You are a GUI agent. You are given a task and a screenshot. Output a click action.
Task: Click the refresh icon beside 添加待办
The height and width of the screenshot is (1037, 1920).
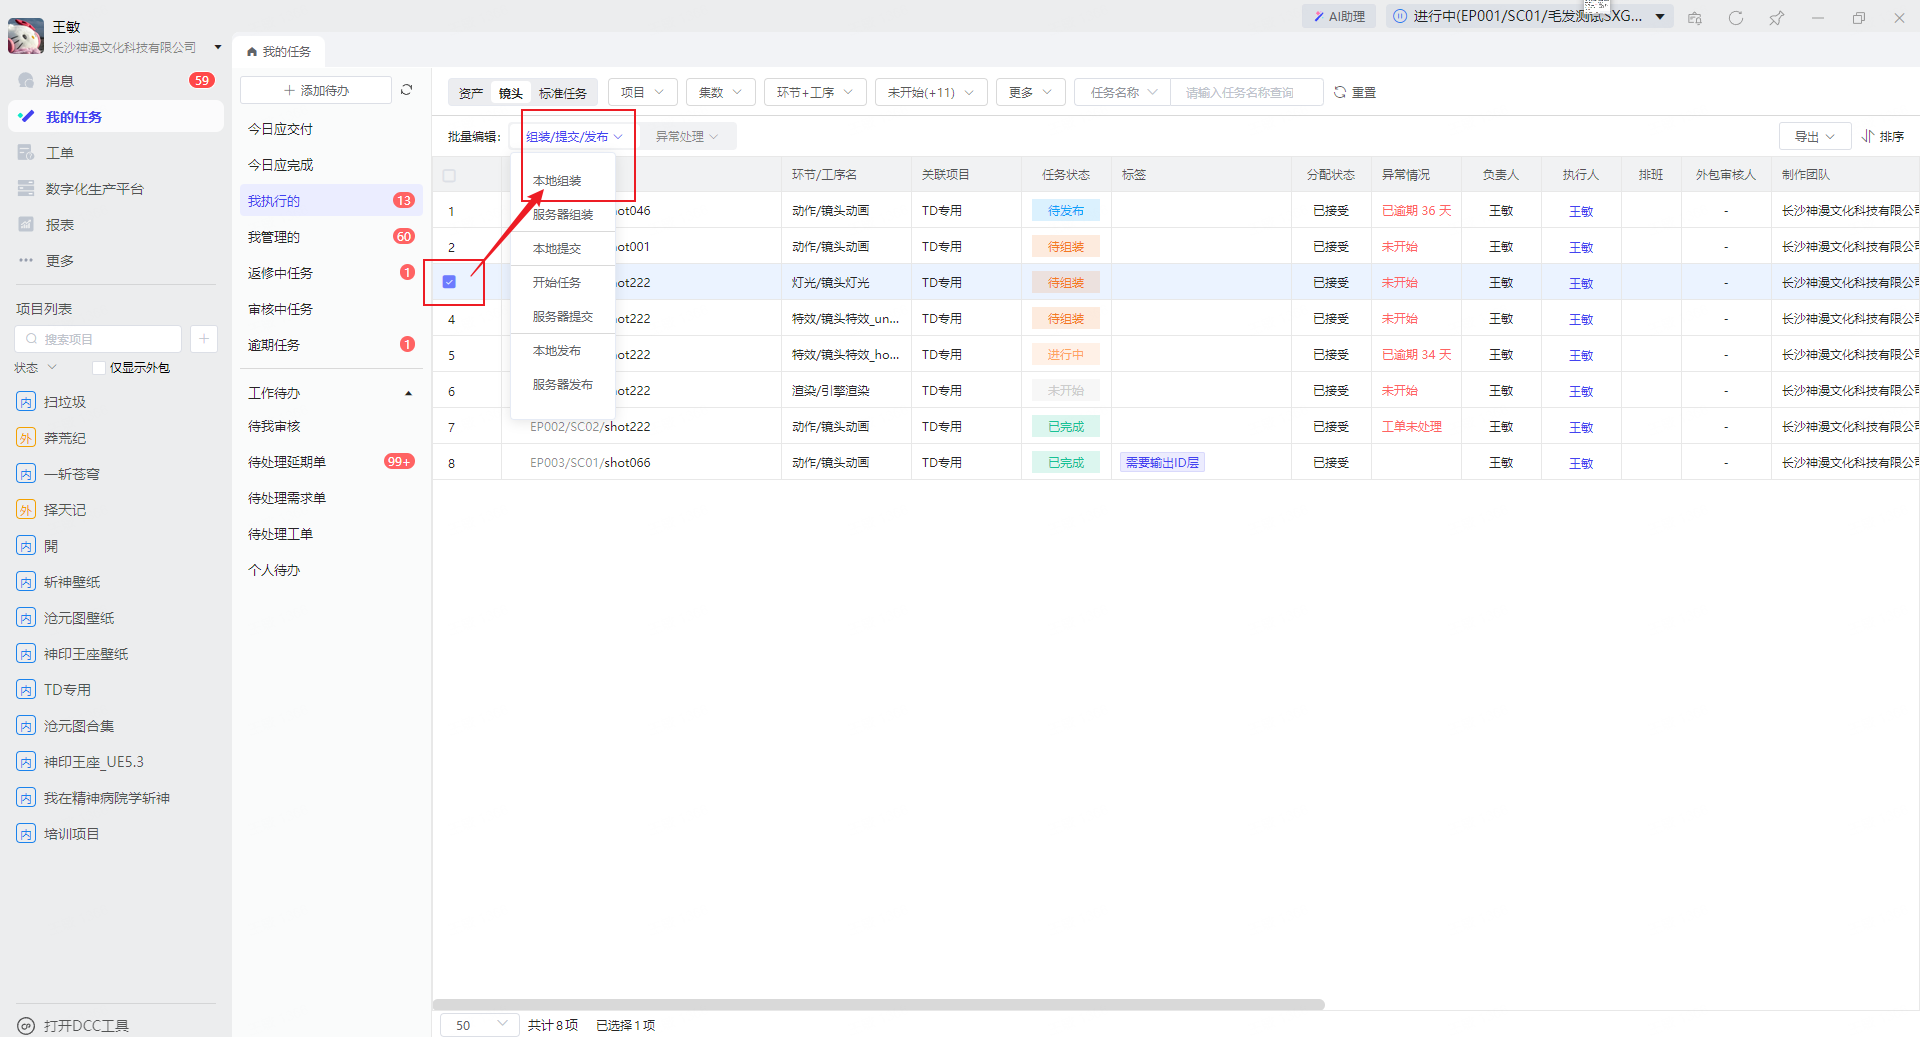(406, 90)
